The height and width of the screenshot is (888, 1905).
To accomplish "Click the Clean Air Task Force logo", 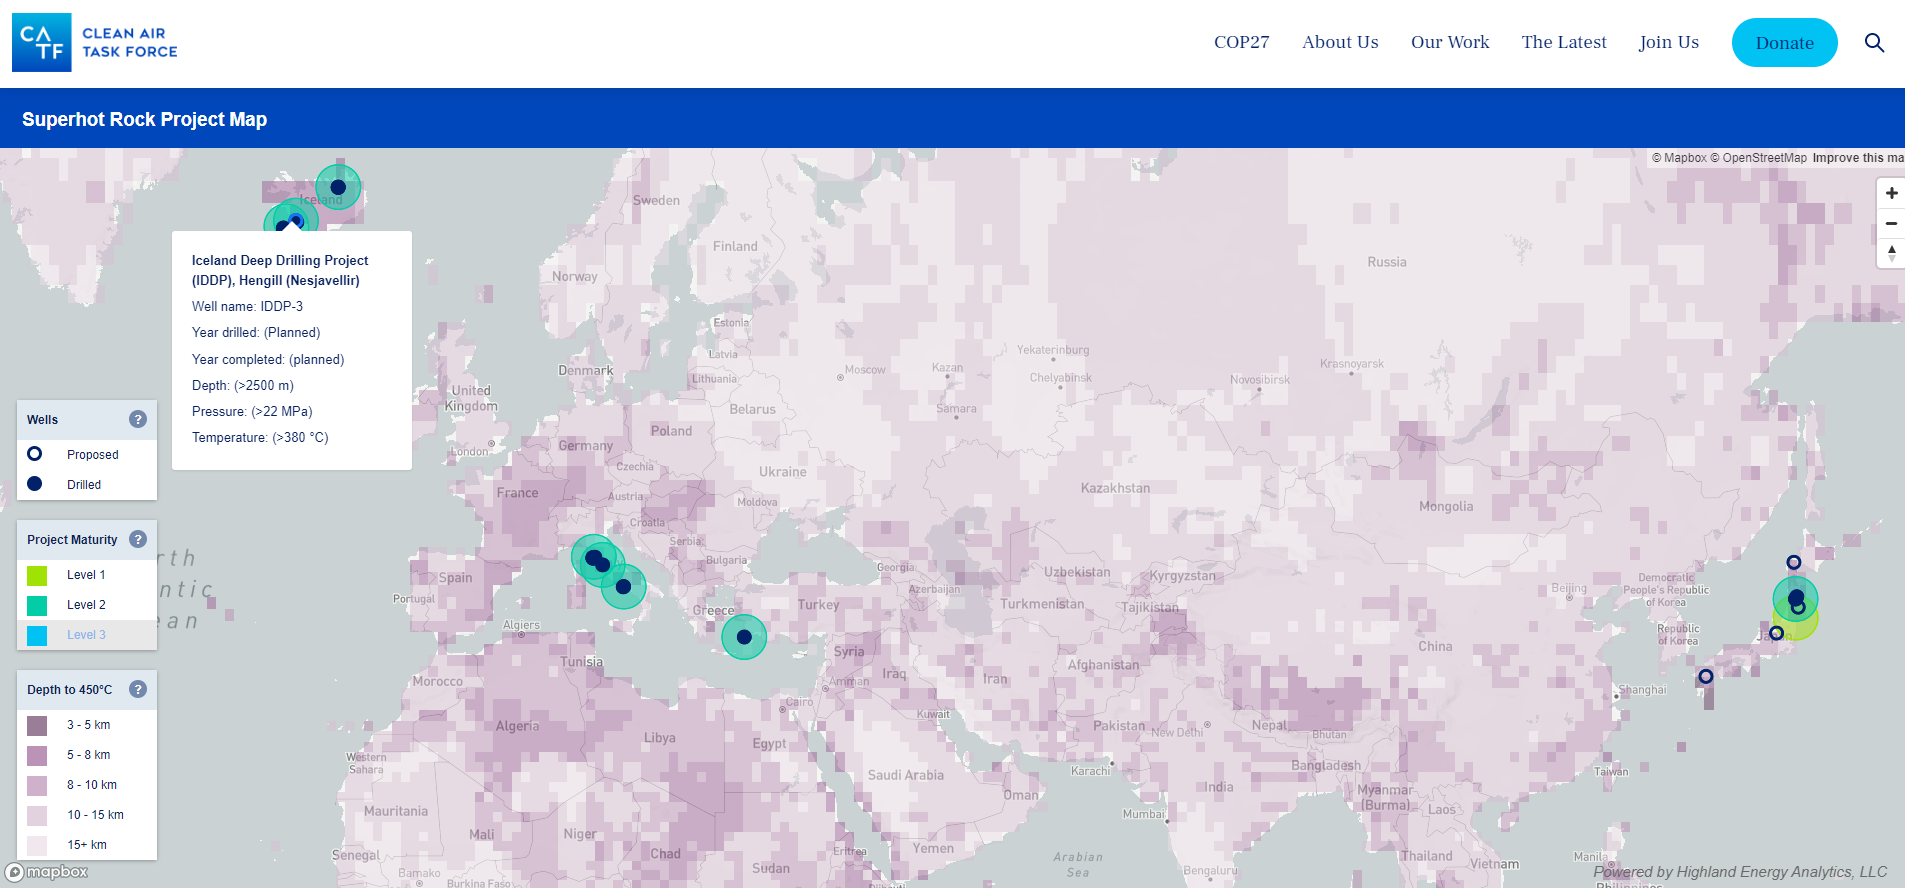I will point(95,42).
